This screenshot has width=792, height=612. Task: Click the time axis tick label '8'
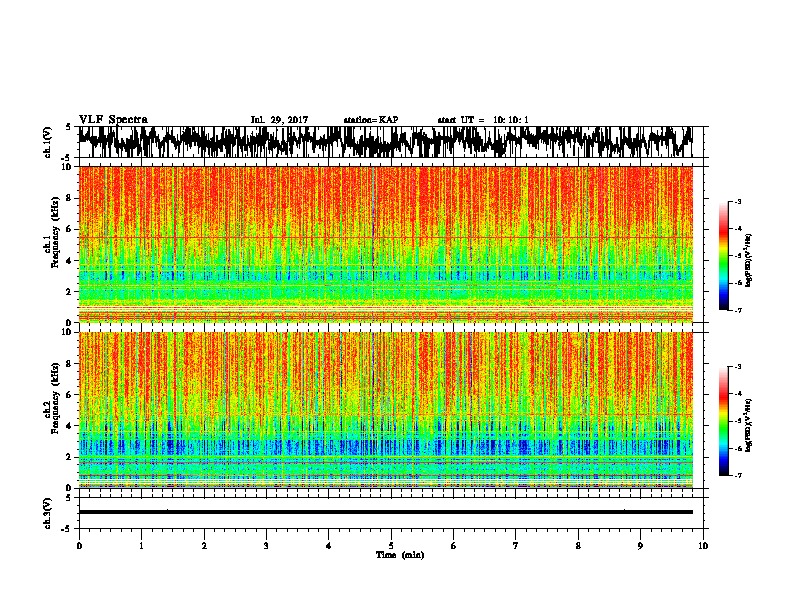tap(578, 546)
